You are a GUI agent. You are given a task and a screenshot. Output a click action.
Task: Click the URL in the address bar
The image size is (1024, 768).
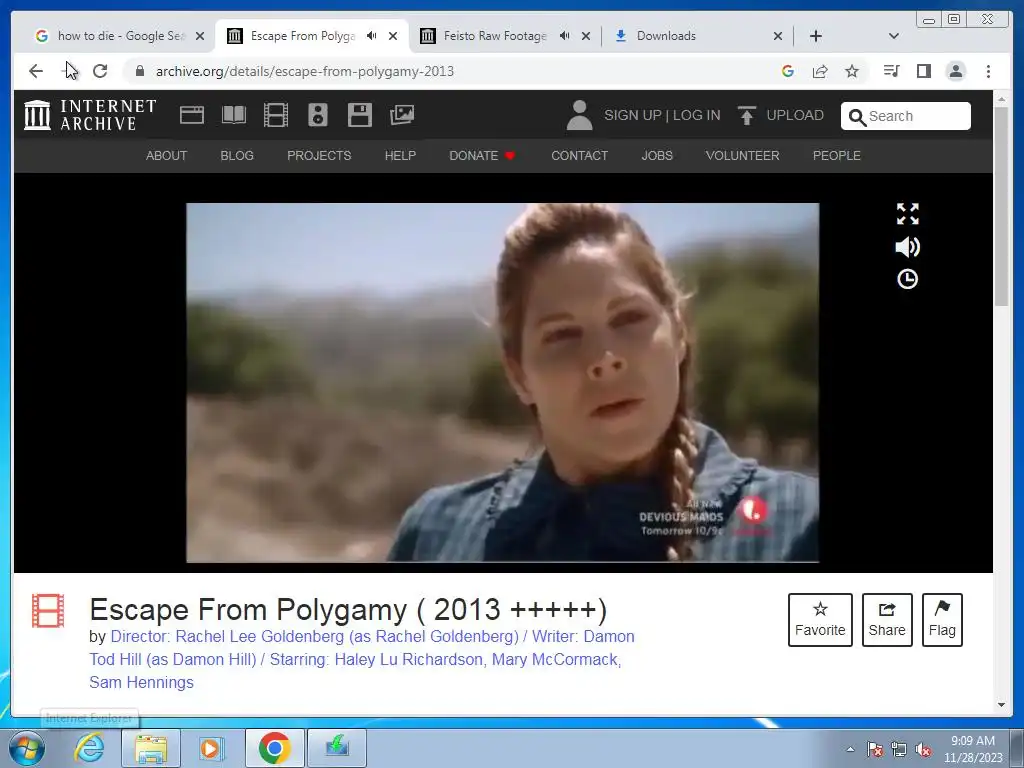click(x=305, y=71)
